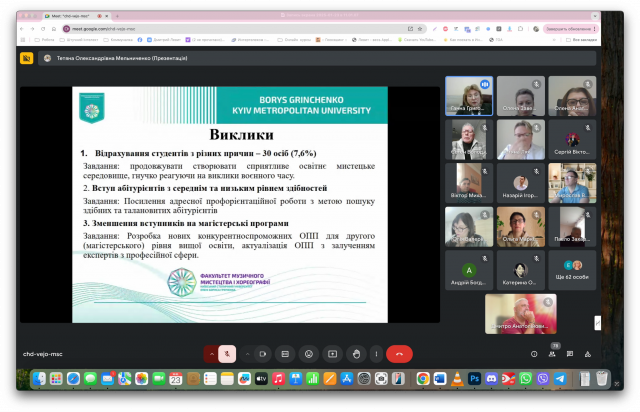The width and height of the screenshot is (640, 412).
Task: Open the emoji reactions picker
Action: (x=308, y=353)
